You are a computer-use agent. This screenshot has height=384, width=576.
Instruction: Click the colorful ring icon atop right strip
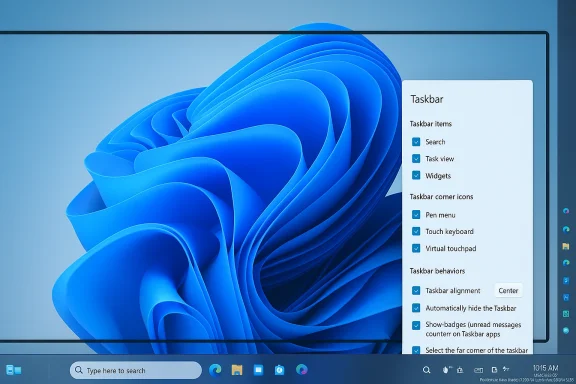click(x=566, y=211)
